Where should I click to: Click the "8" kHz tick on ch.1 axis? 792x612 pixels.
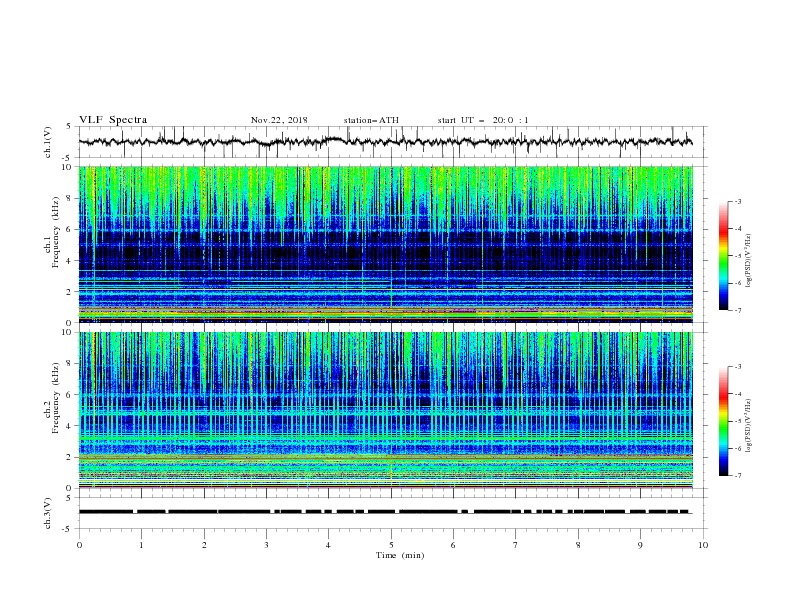(70, 198)
